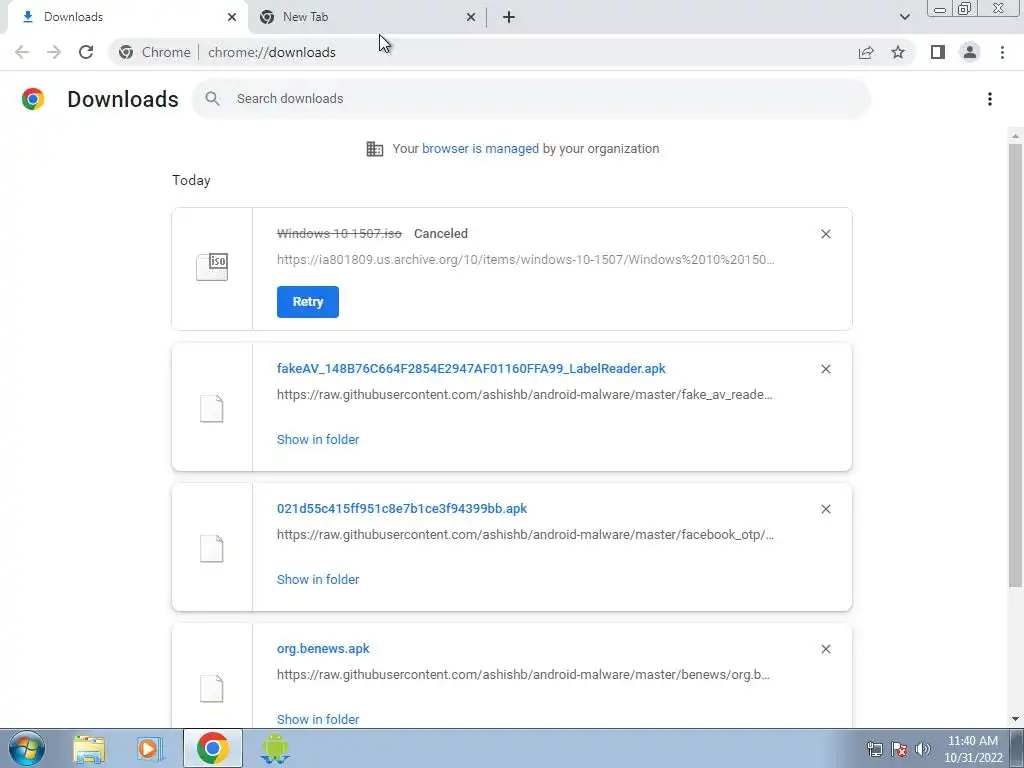Click the file icon for 021d55c415ff951c8e7b1ce3f94399bb.apk
Viewport: 1024px width, 768px height.
212,549
